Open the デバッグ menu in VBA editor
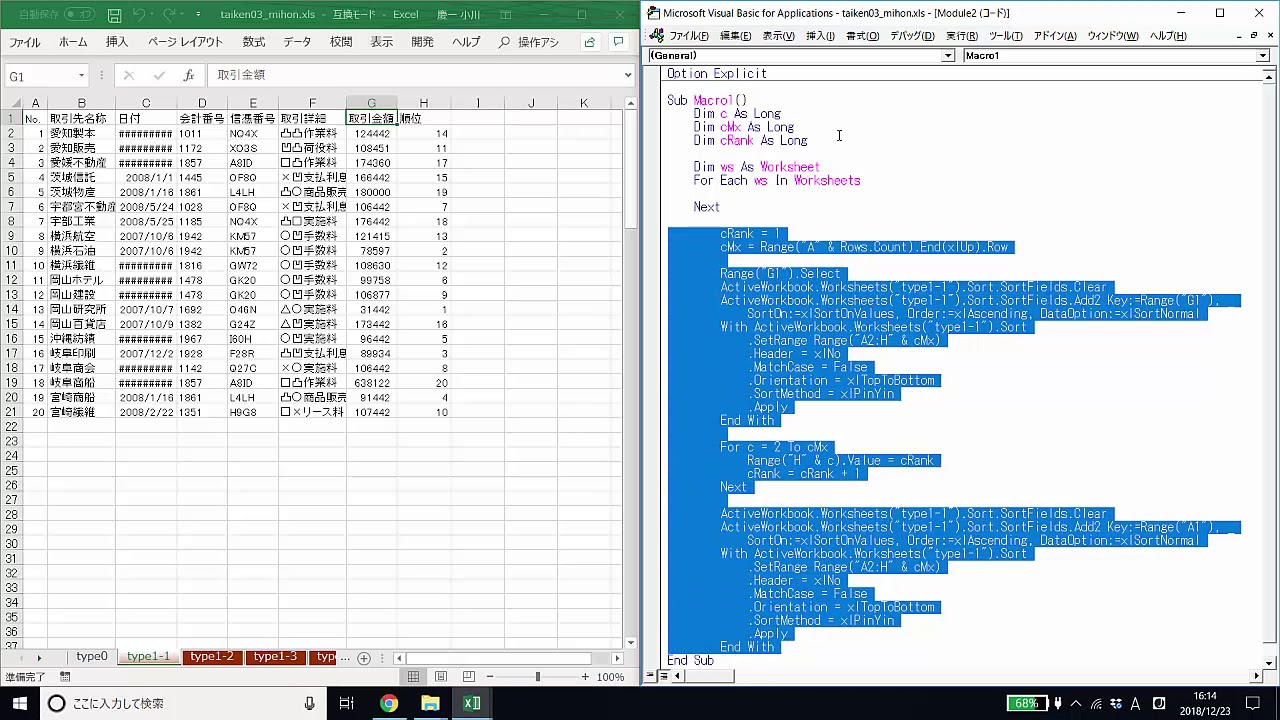Viewport: 1280px width, 720px height. 911,36
